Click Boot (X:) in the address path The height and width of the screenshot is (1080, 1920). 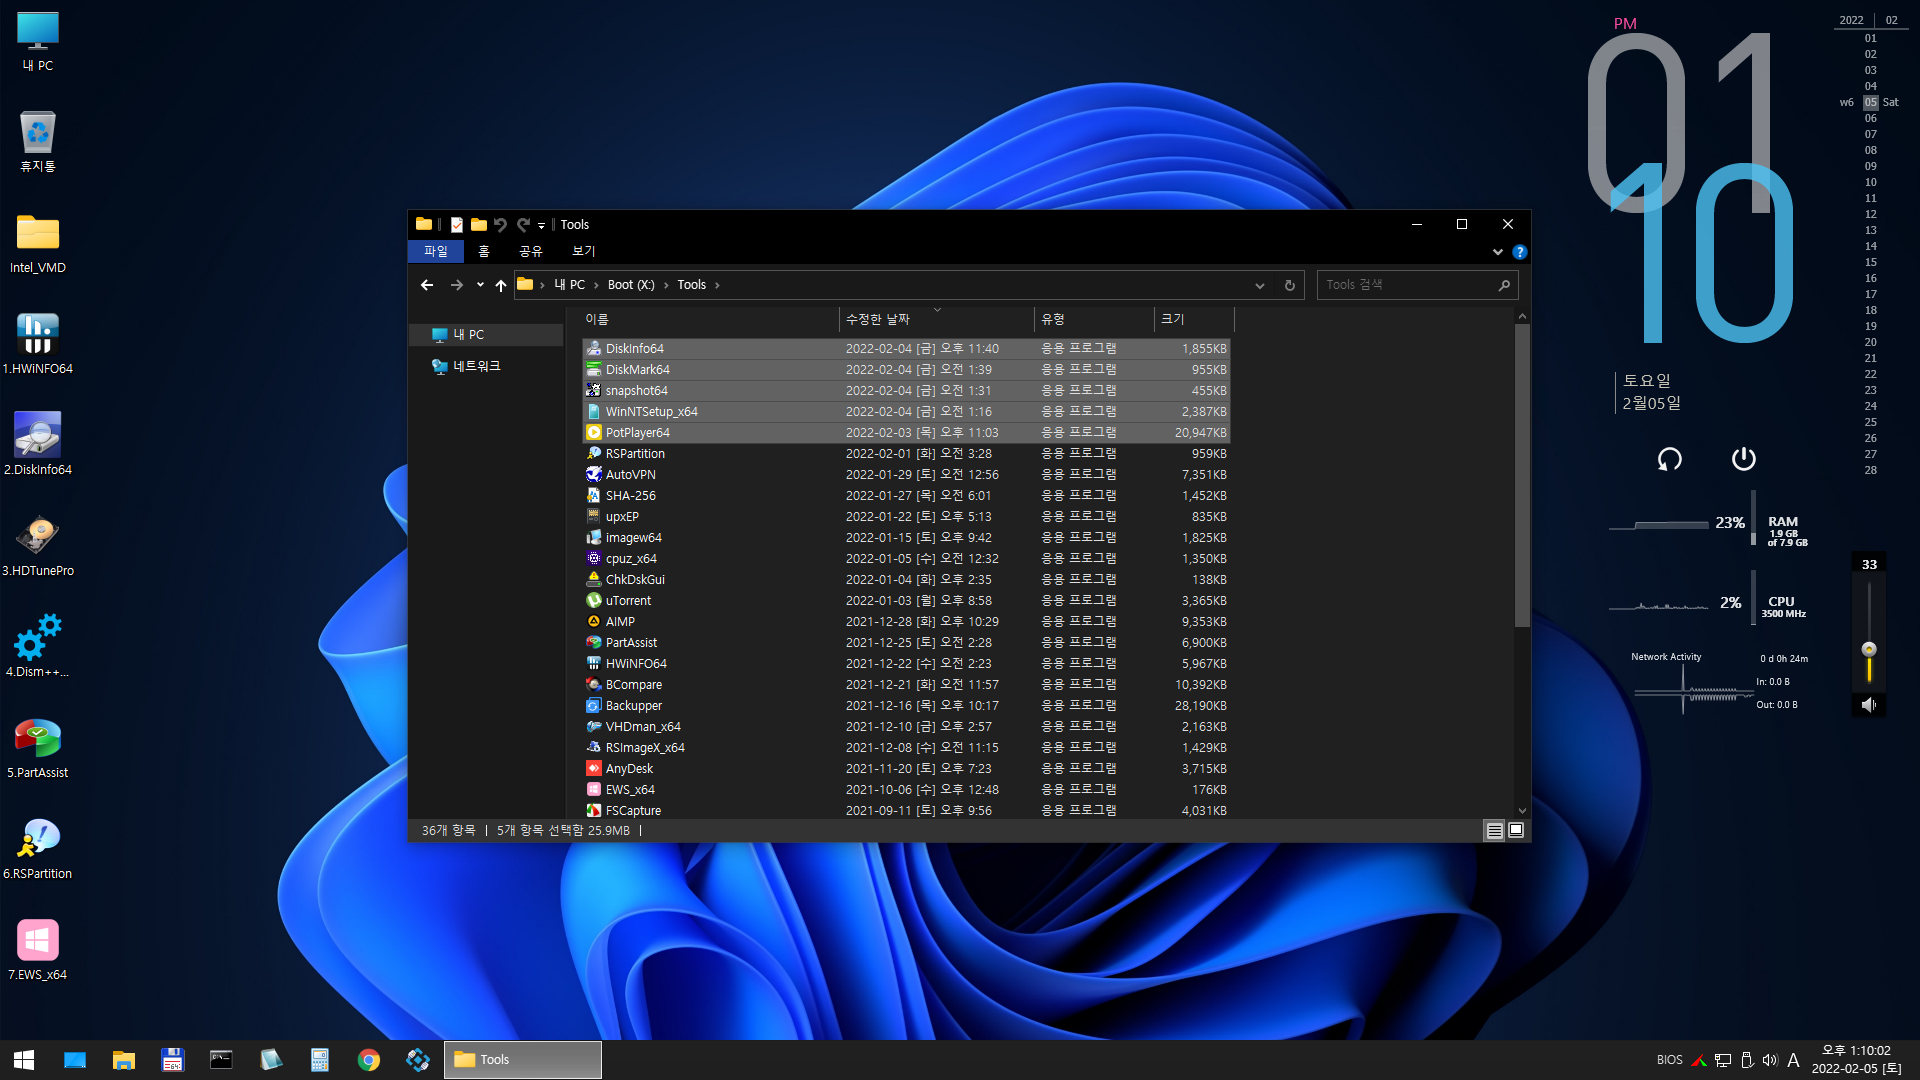[x=631, y=285]
